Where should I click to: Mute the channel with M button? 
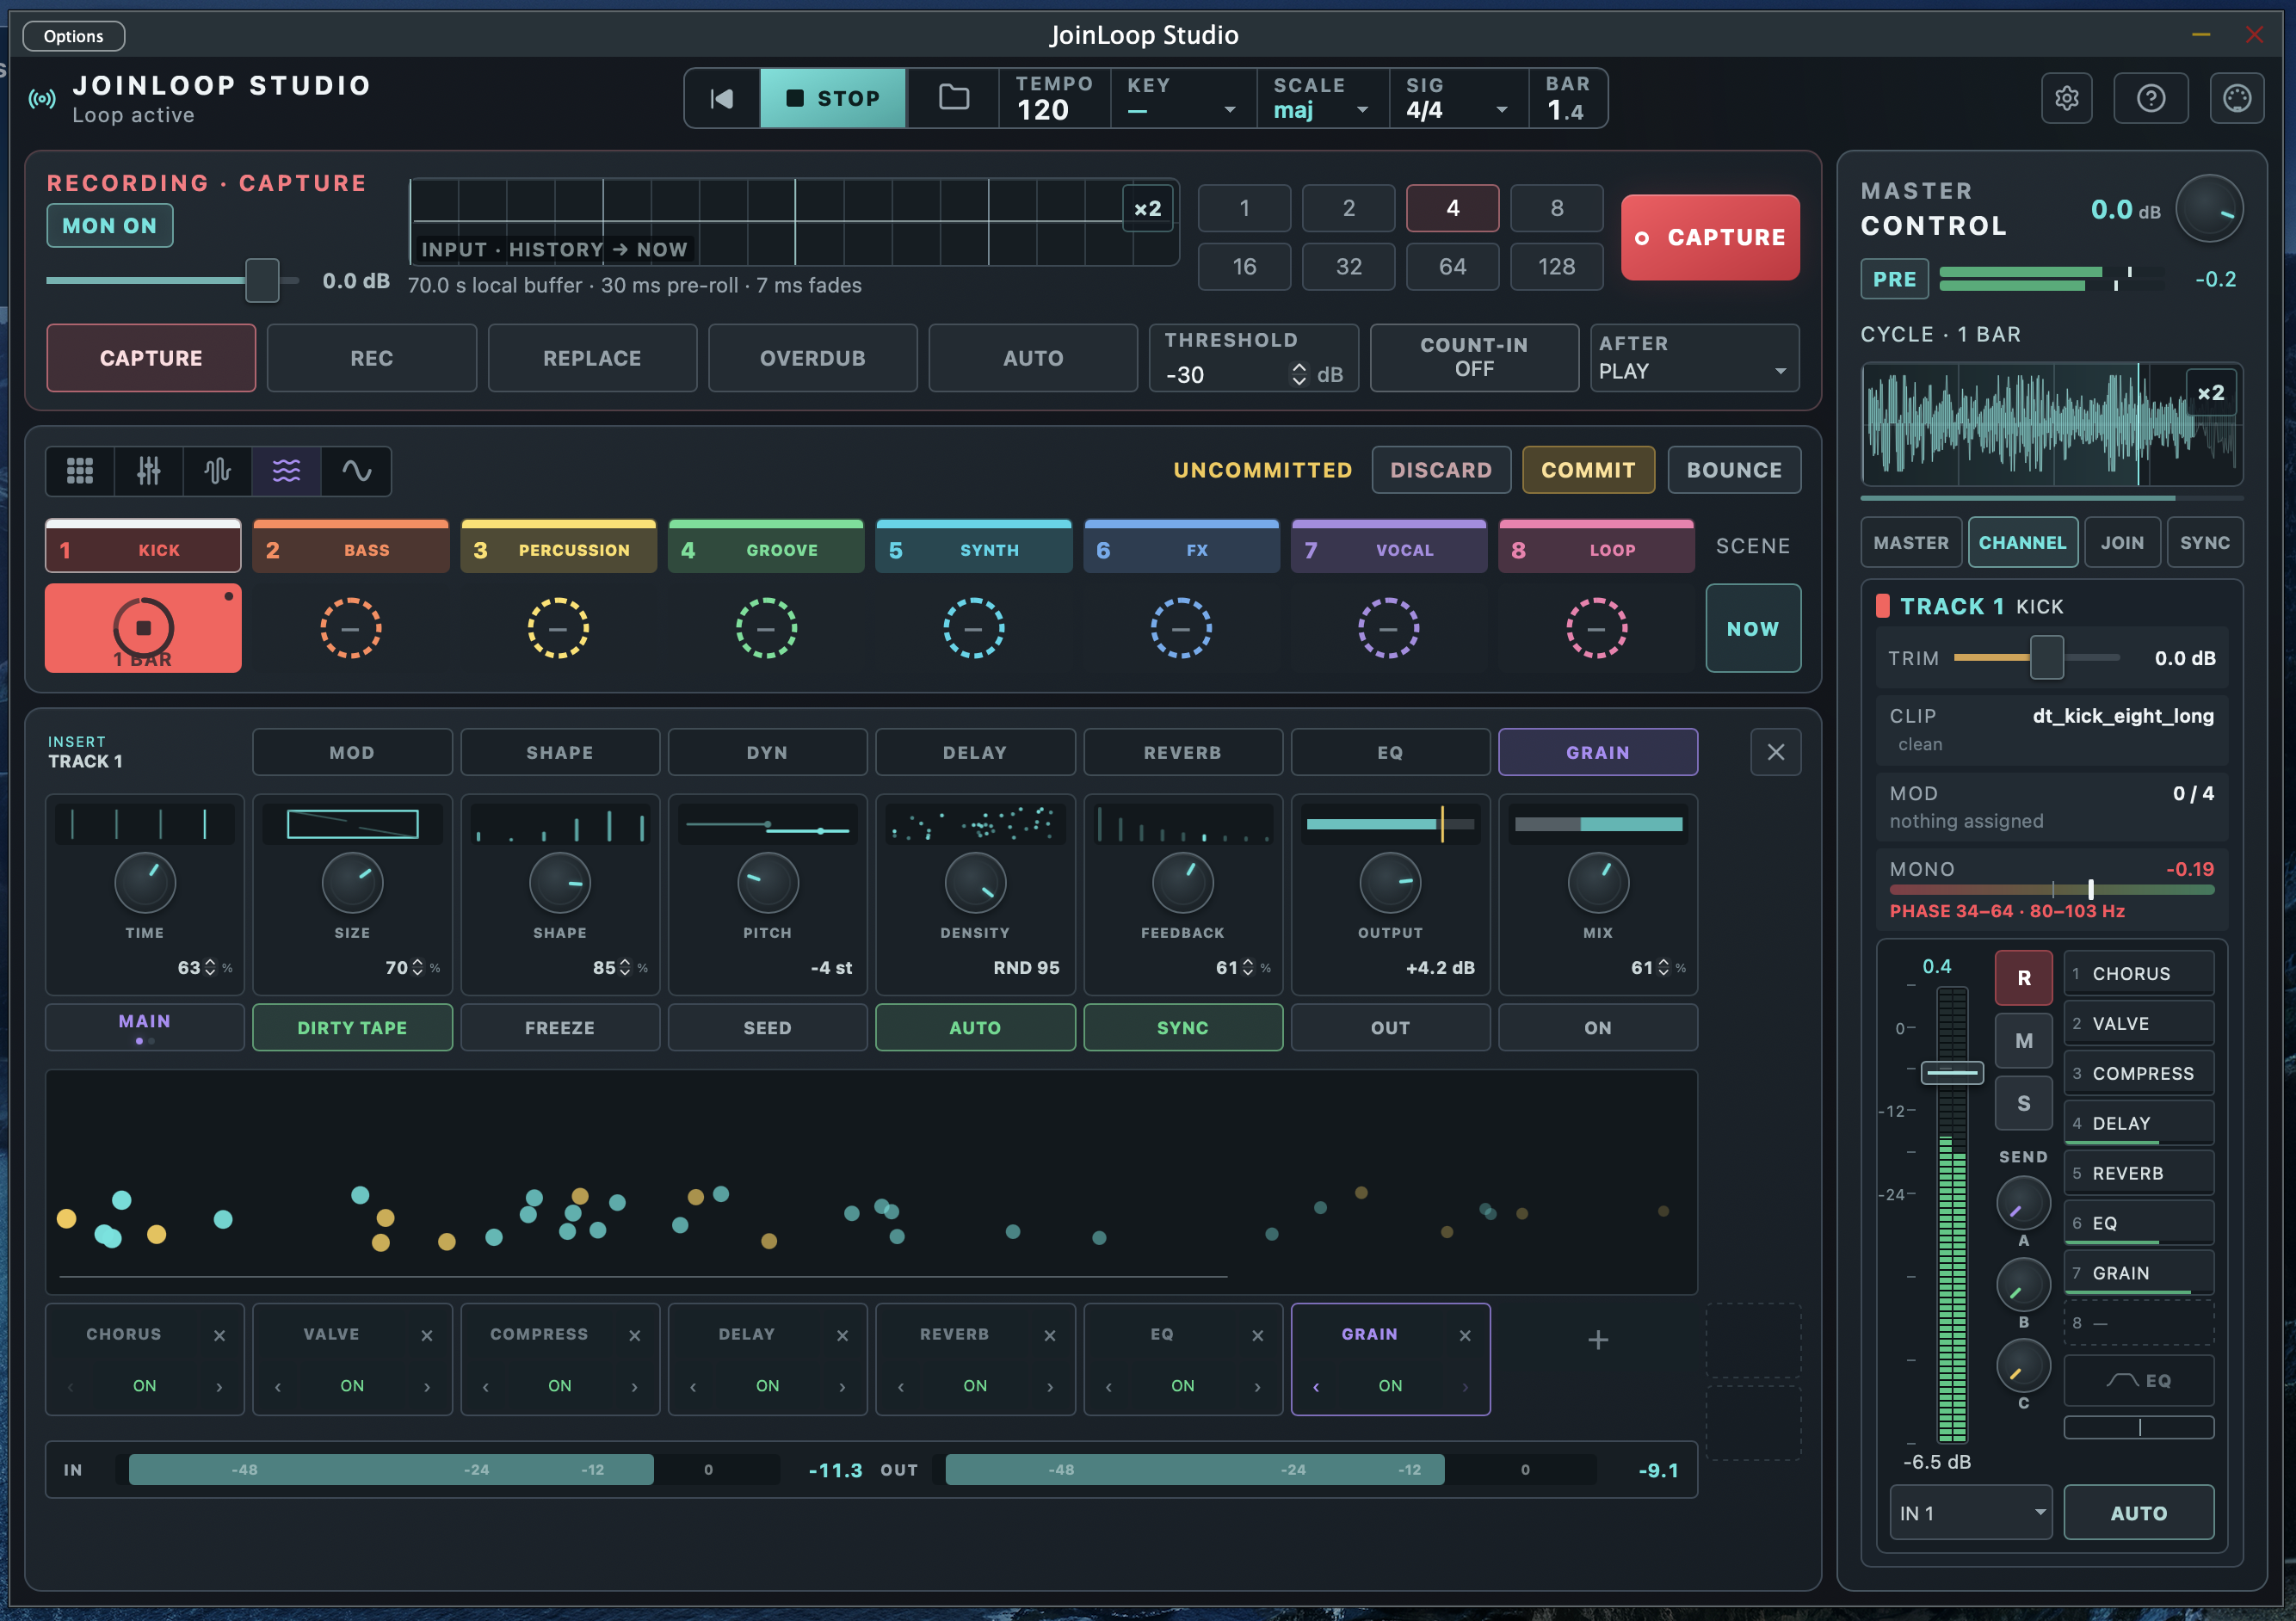pyautogui.click(x=2023, y=1041)
